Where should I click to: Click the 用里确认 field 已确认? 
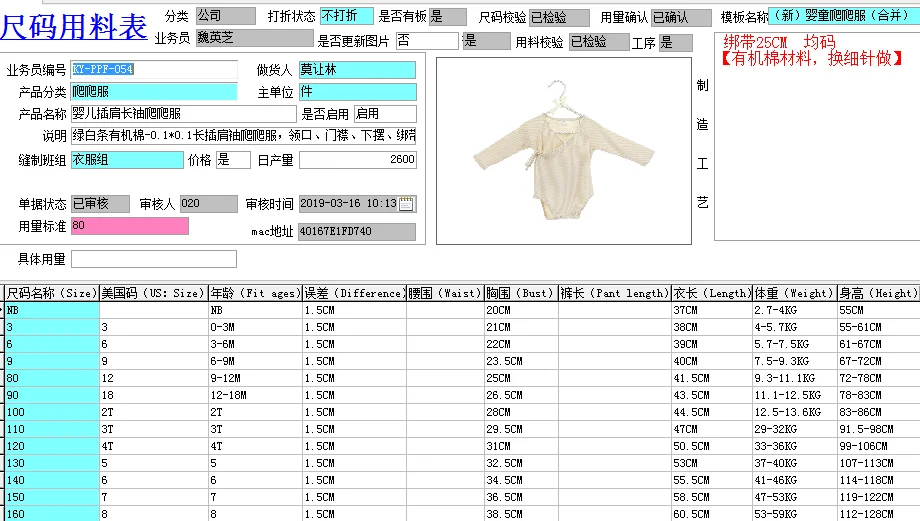click(x=681, y=18)
